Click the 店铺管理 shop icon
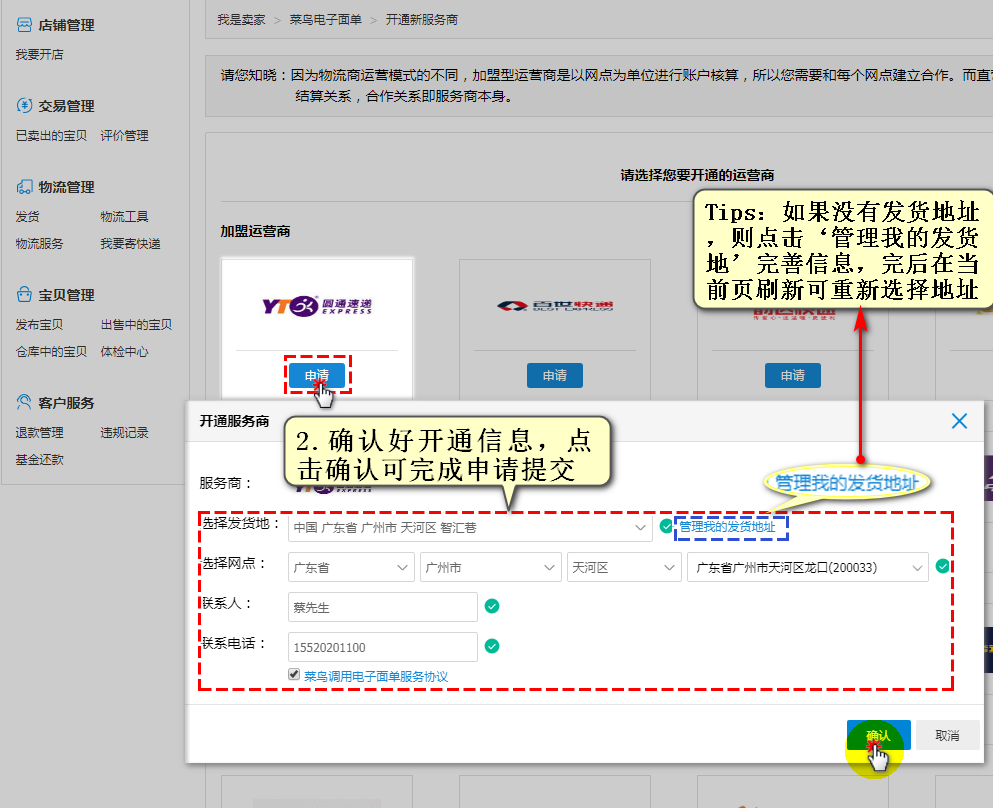The image size is (993, 808). (x=24, y=25)
